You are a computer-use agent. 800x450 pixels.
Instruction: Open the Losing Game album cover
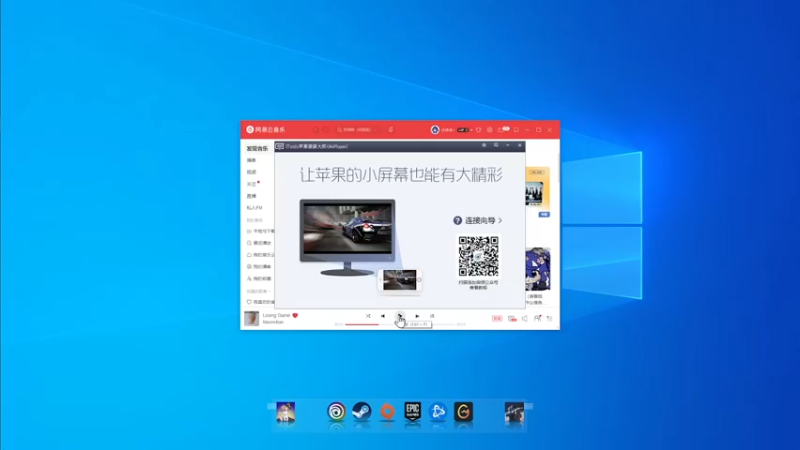[252, 318]
